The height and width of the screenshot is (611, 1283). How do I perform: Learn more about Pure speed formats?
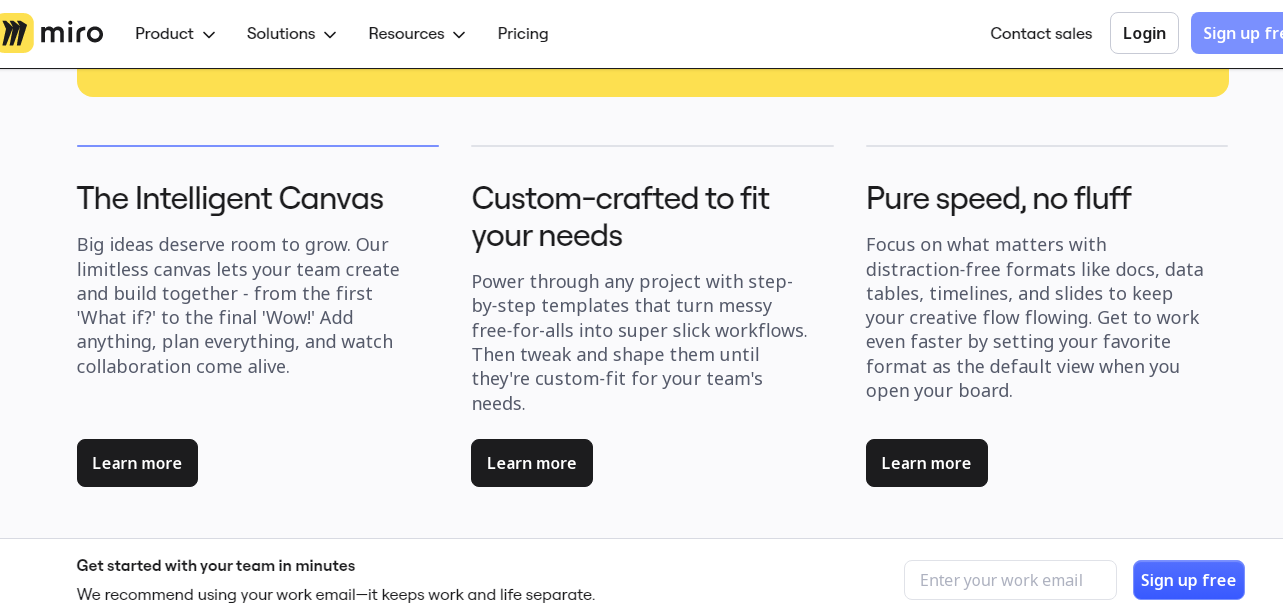click(926, 463)
